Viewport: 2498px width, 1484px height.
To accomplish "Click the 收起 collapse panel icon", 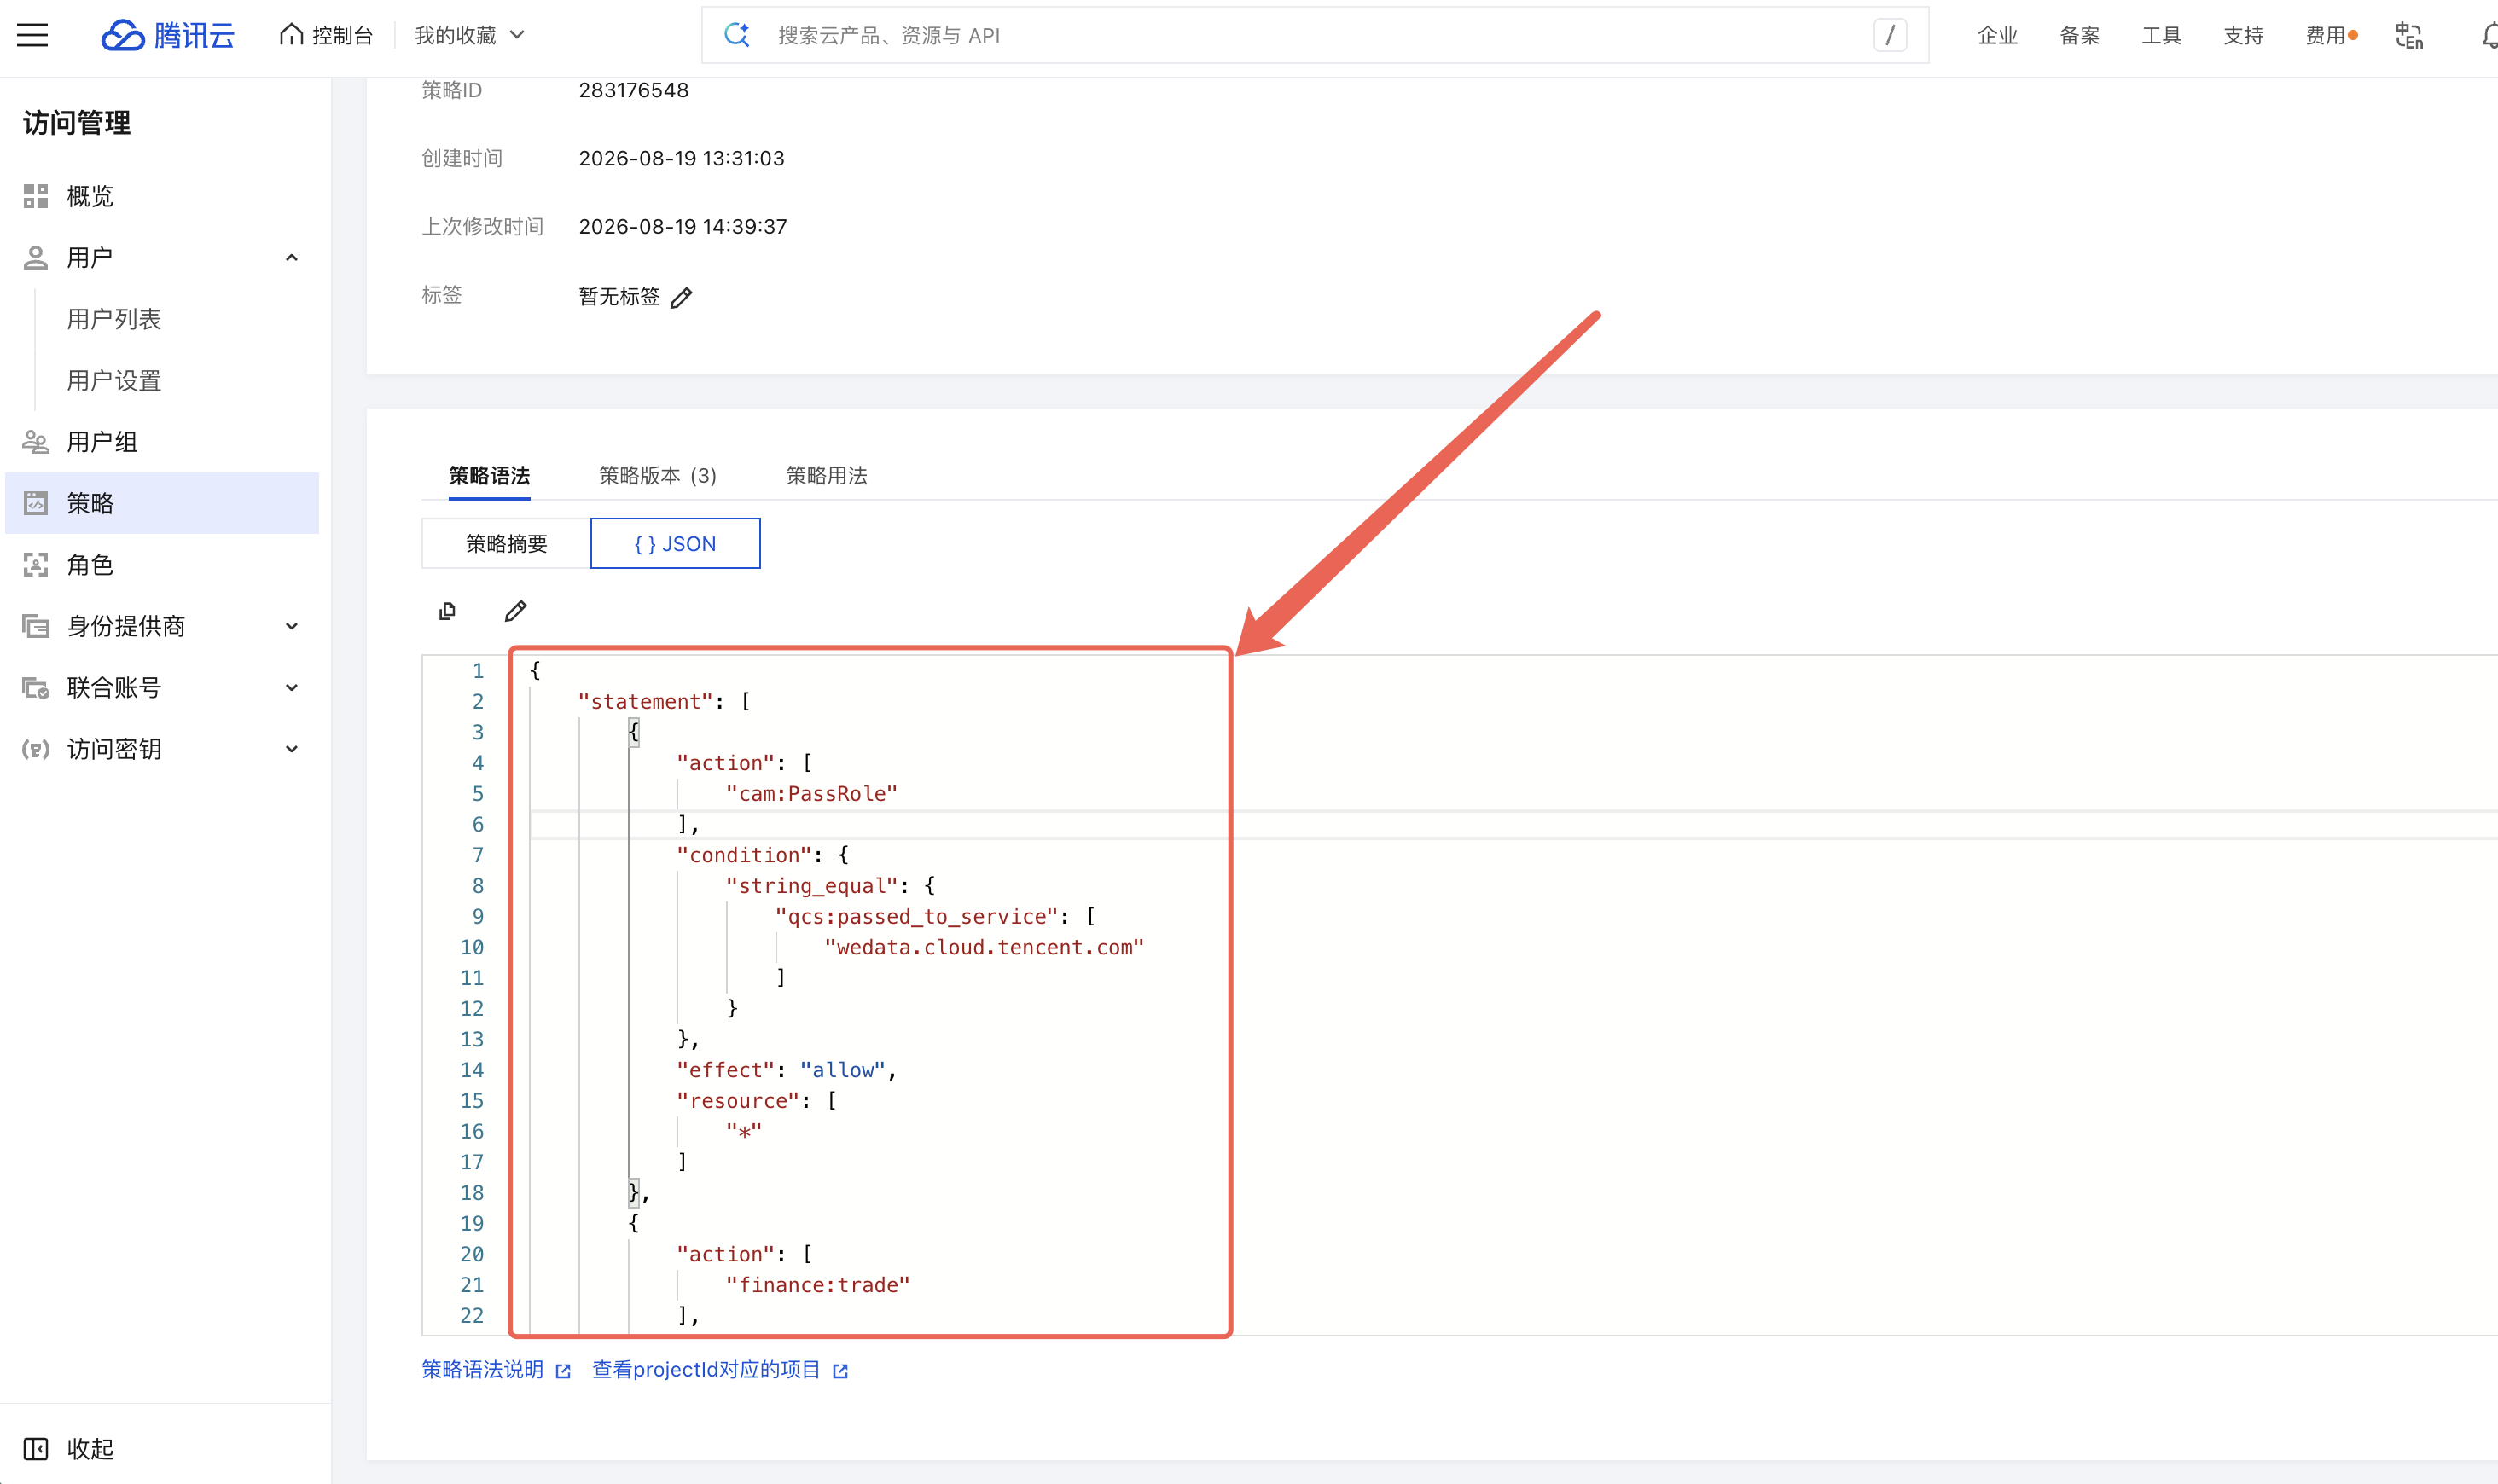I will (x=36, y=1449).
